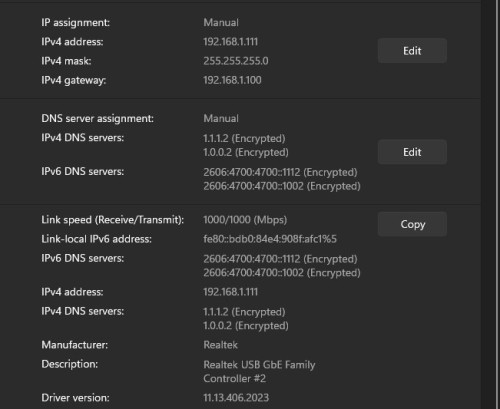The width and height of the screenshot is (500, 409).
Task: Select the Manufacturer label
Action: 75,345
